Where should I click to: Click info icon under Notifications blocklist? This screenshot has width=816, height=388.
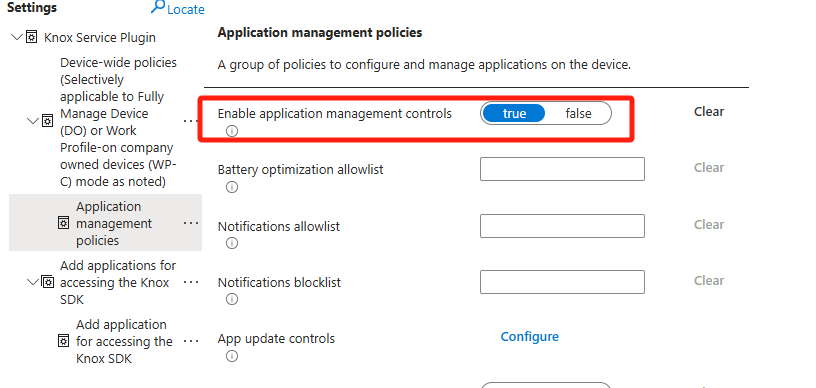[232, 300]
